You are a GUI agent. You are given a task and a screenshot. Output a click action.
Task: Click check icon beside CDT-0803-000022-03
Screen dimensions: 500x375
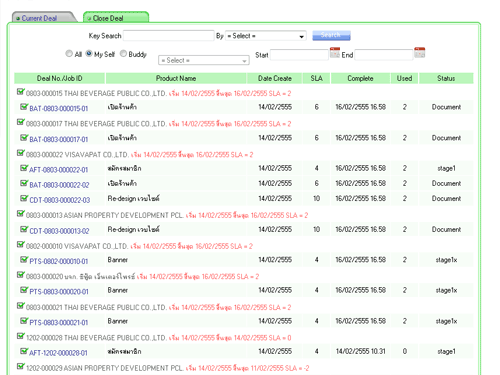tap(24, 198)
